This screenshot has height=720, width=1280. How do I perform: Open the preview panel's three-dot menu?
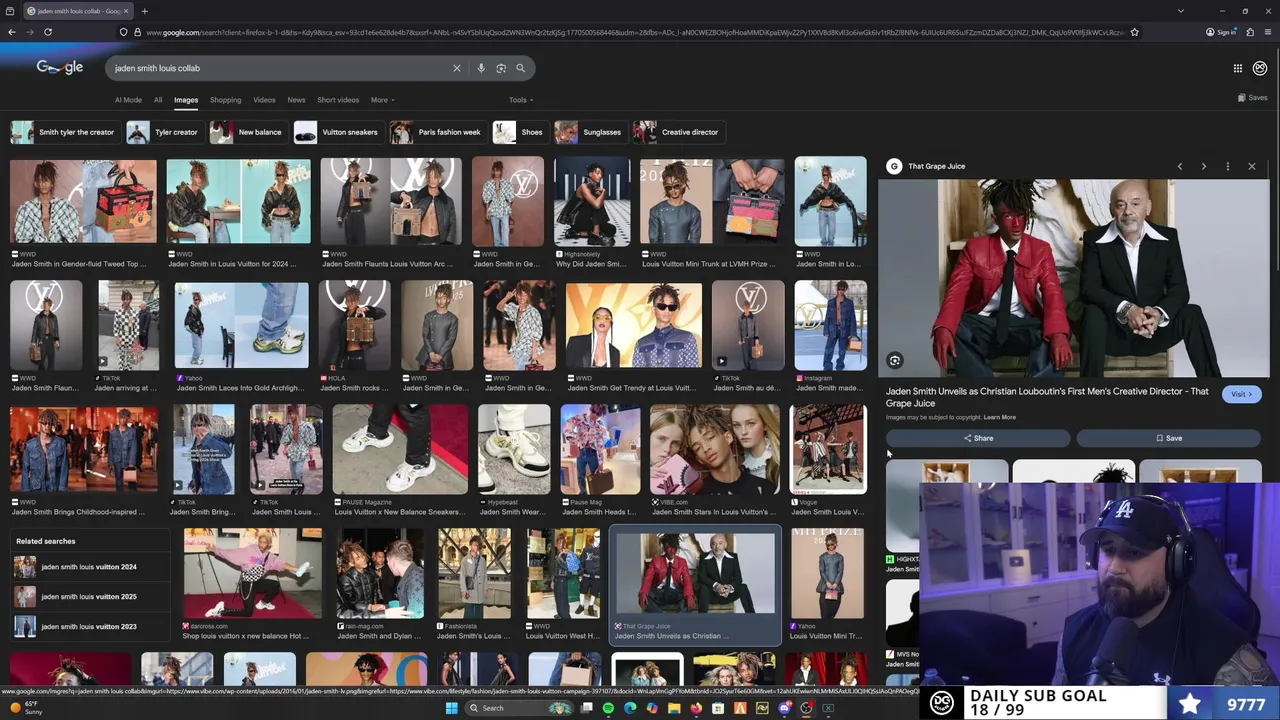coord(1228,166)
